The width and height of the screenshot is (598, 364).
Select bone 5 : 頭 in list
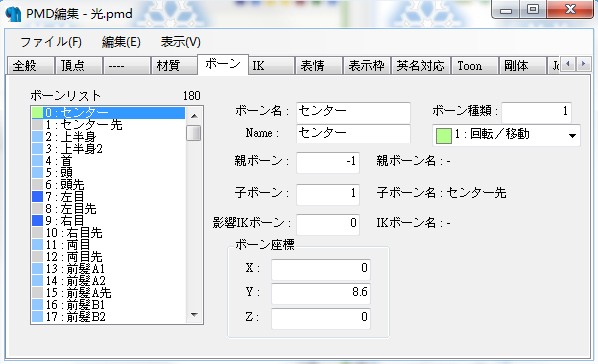tap(108, 173)
